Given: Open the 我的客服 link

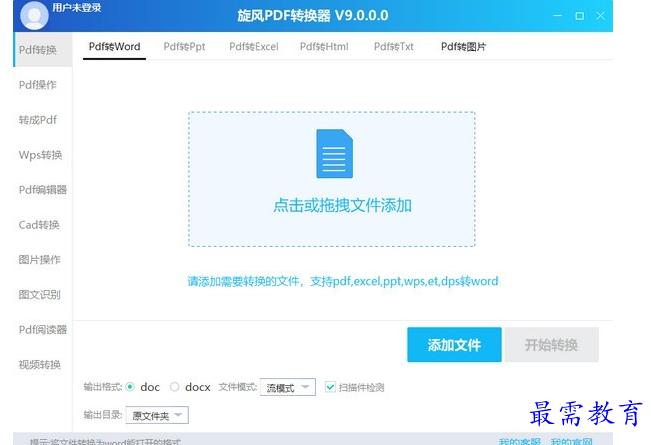Looking at the screenshot, I should click(x=519, y=441).
